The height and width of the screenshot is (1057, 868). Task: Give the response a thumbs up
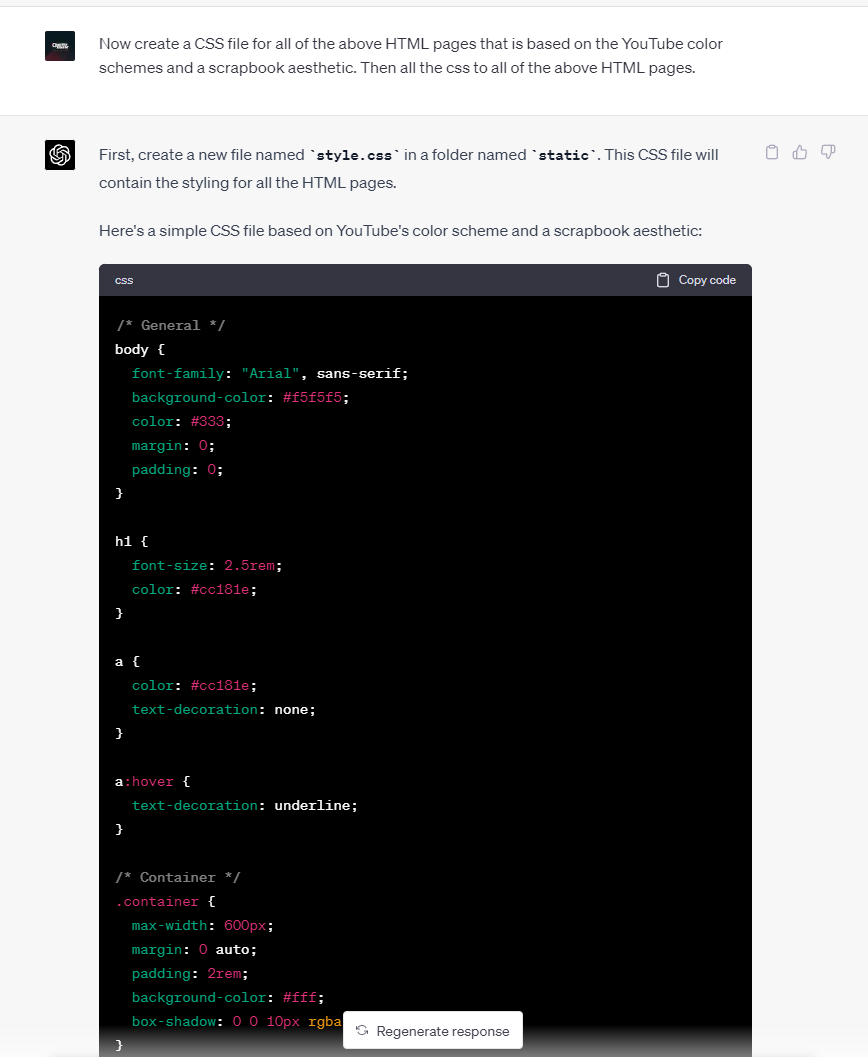pos(800,152)
